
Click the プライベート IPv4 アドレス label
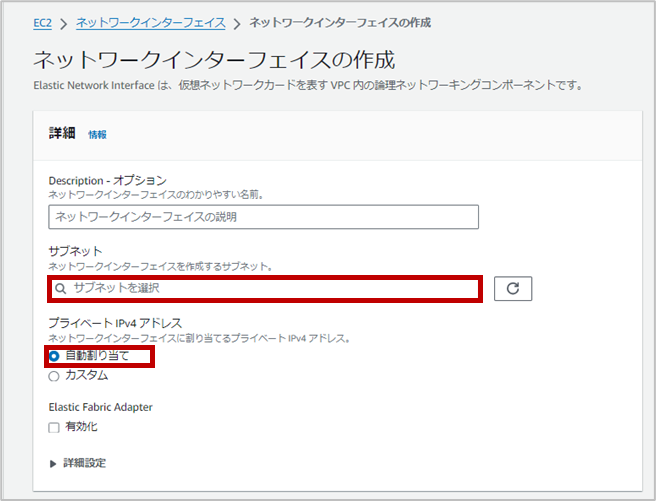click(x=115, y=323)
